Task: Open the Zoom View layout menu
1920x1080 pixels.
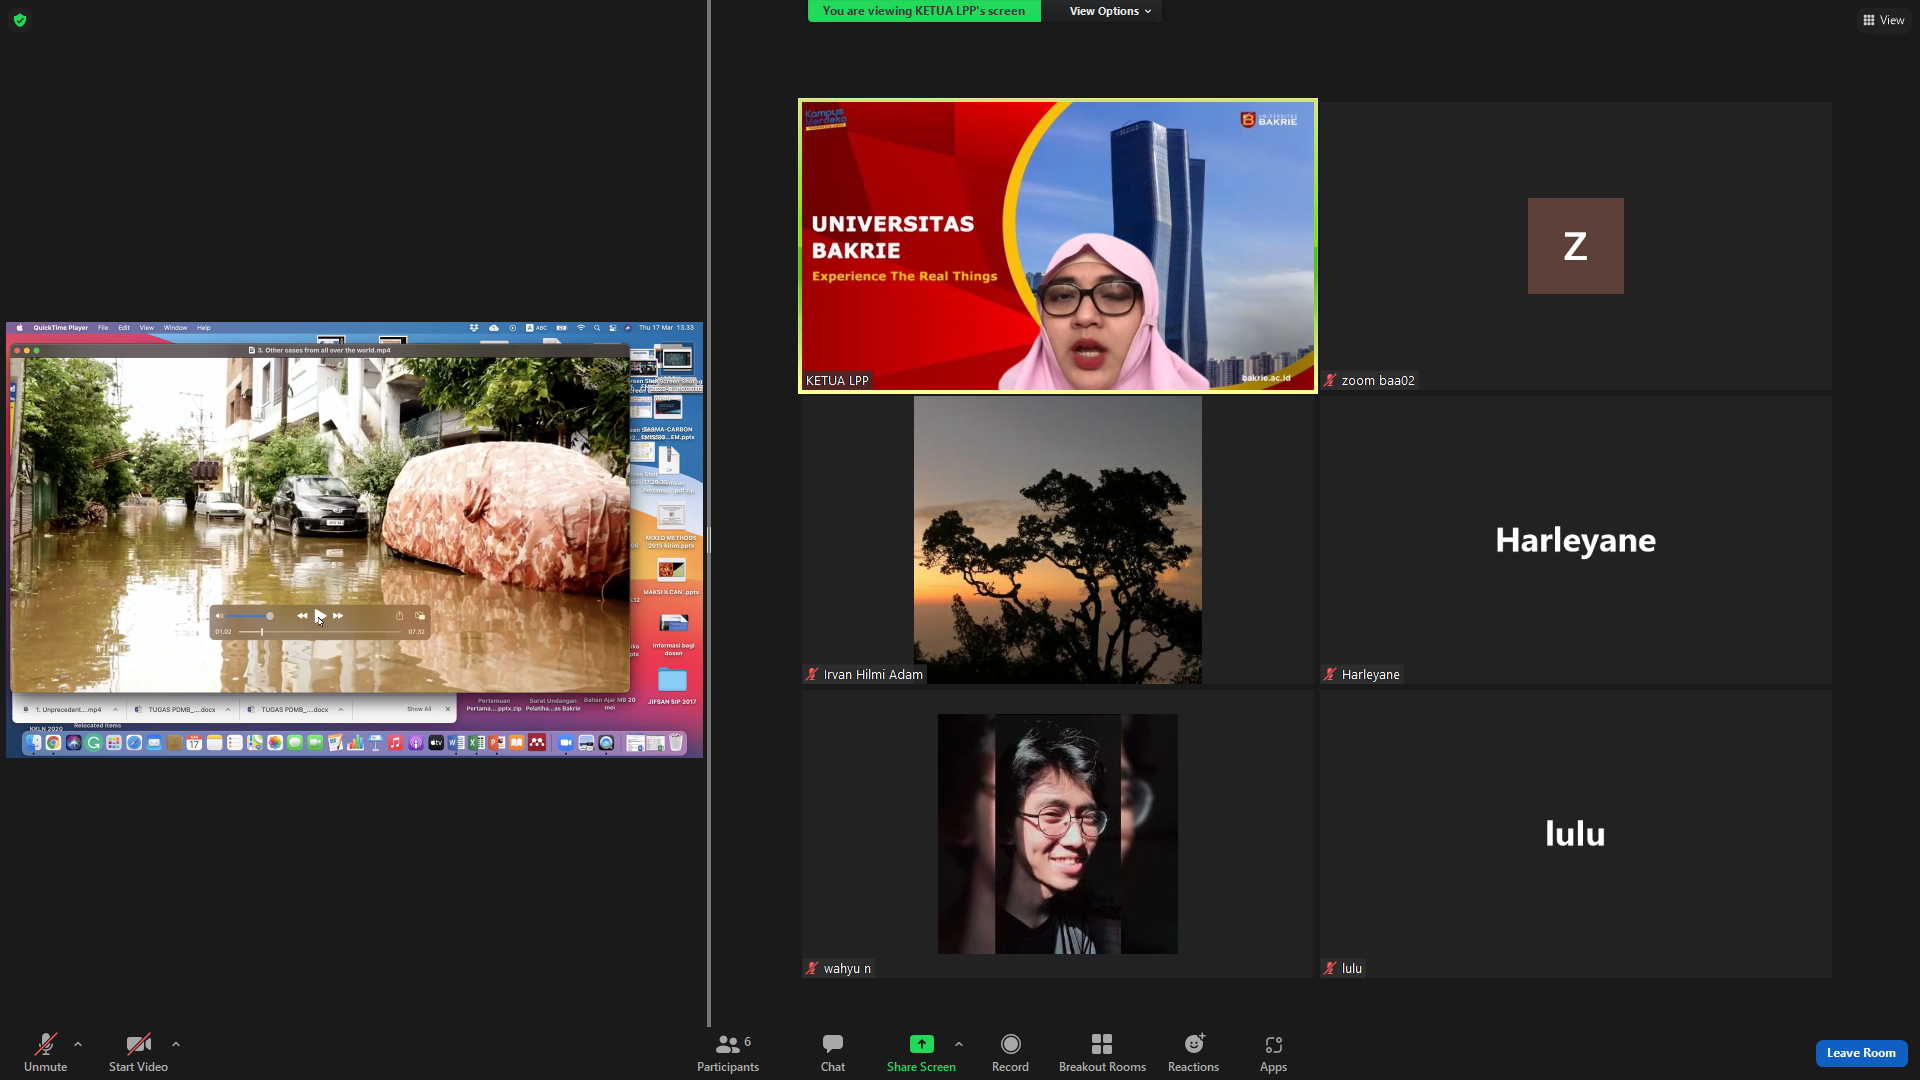Action: pyautogui.click(x=1883, y=20)
